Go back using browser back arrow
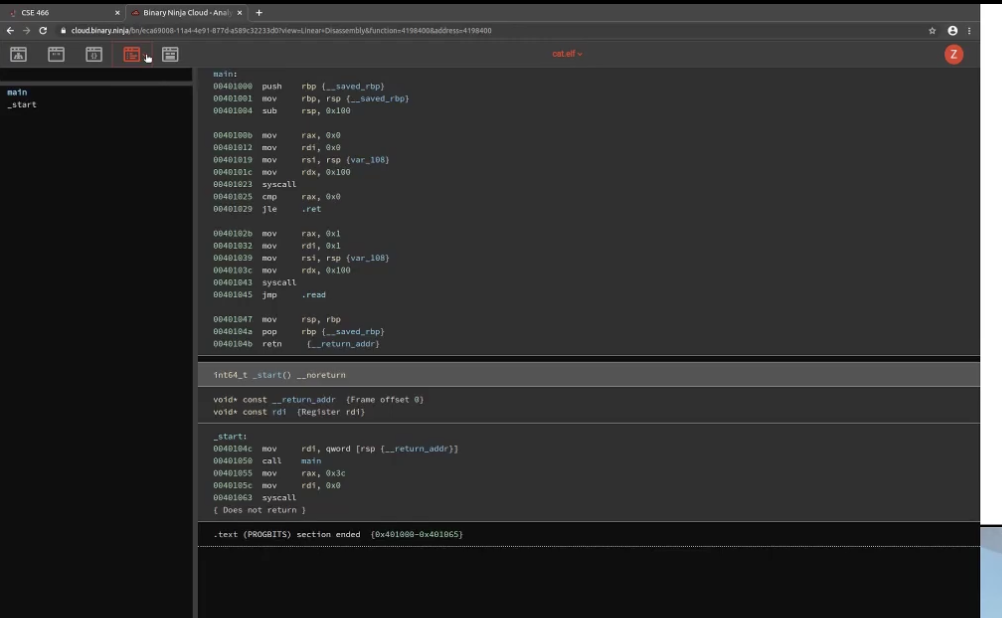This screenshot has width=1002, height=618. [x=10, y=31]
